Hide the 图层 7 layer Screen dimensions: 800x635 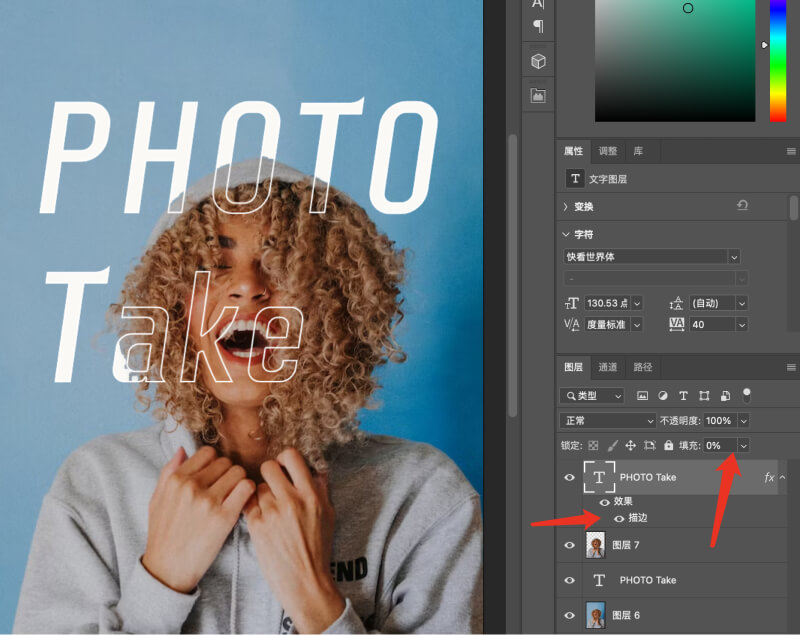[x=570, y=545]
